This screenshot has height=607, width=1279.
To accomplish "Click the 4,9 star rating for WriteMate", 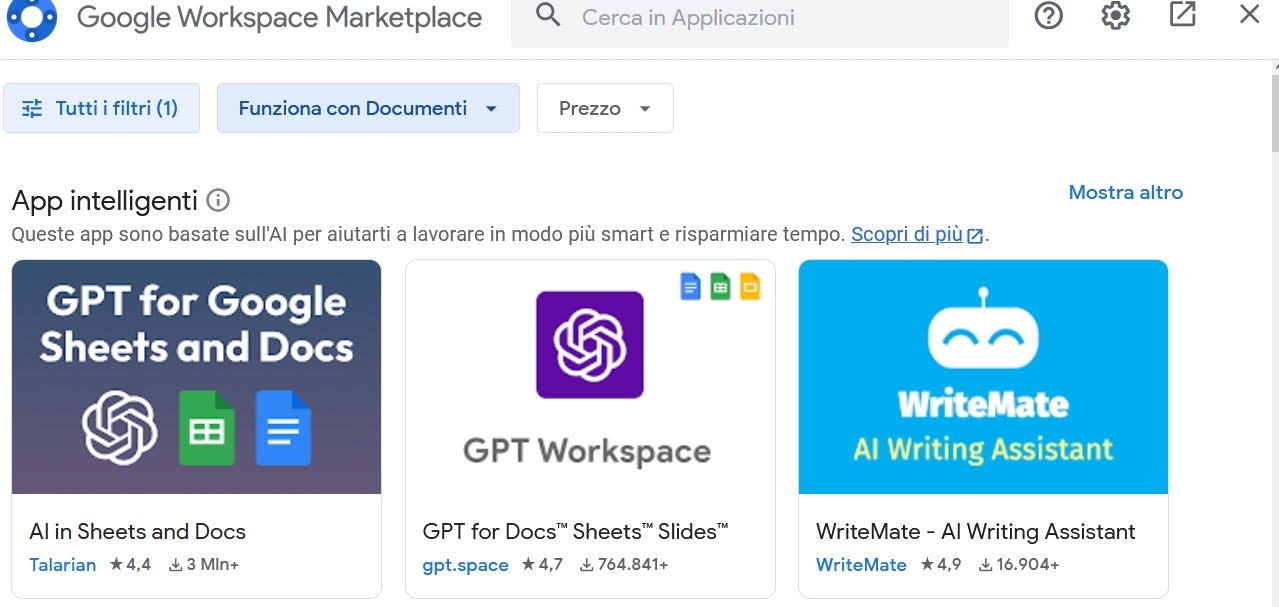I will coord(940,565).
